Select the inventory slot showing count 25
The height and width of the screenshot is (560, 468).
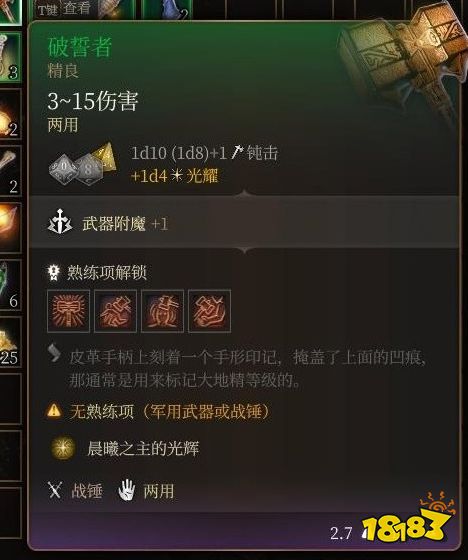point(11,342)
